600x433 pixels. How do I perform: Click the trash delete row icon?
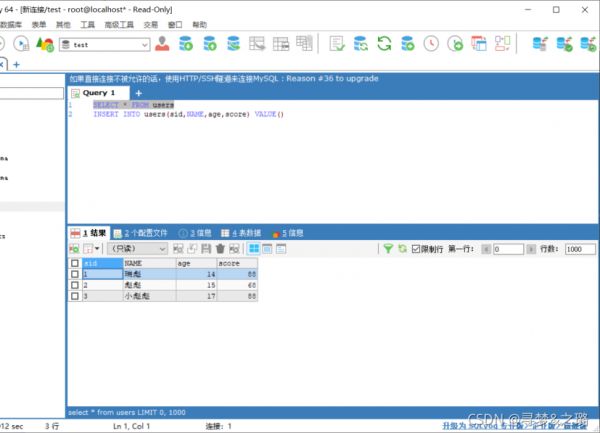click(x=220, y=248)
